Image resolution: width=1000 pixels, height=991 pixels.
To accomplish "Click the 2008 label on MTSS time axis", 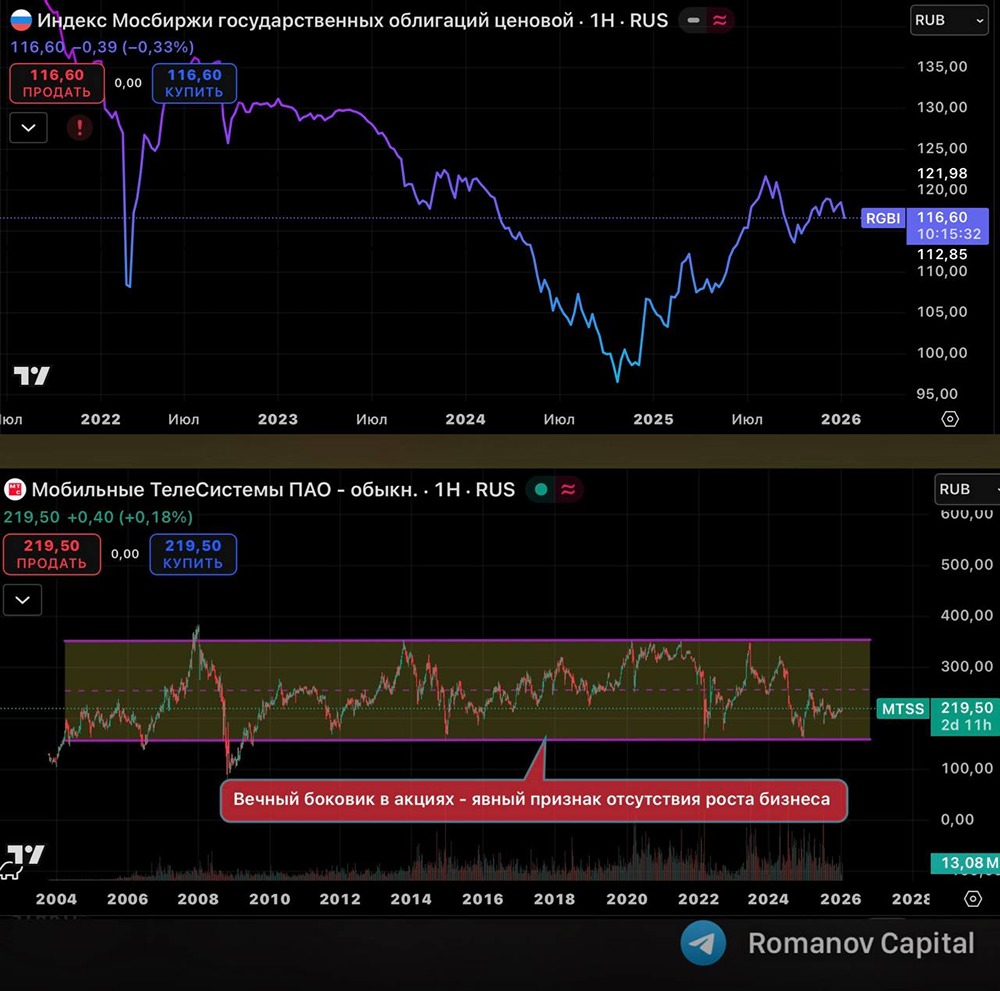I will pyautogui.click(x=198, y=899).
